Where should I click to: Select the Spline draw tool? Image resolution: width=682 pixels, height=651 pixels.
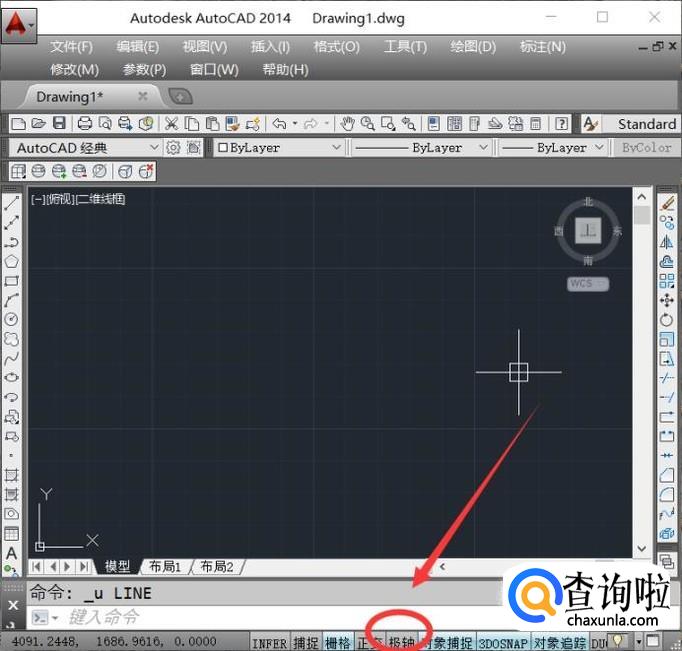12,358
